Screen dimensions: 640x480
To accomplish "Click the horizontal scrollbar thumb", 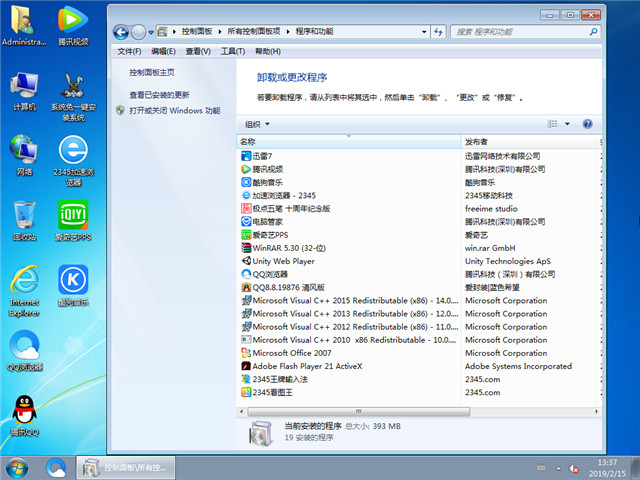I will tap(358, 411).
